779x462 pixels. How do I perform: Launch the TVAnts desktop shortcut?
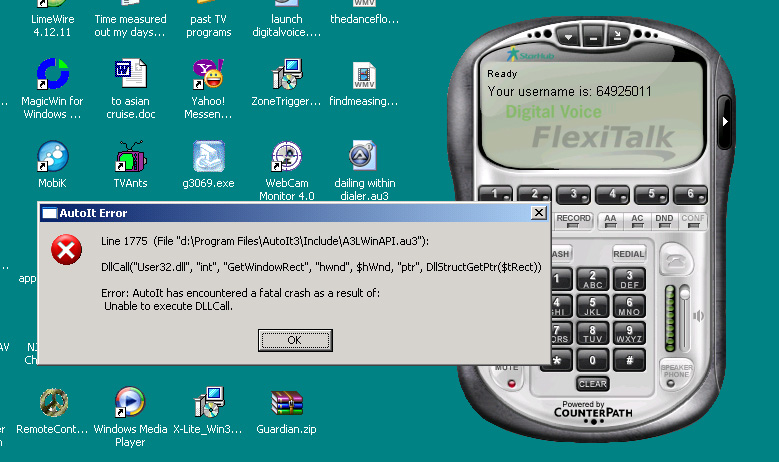[x=130, y=164]
